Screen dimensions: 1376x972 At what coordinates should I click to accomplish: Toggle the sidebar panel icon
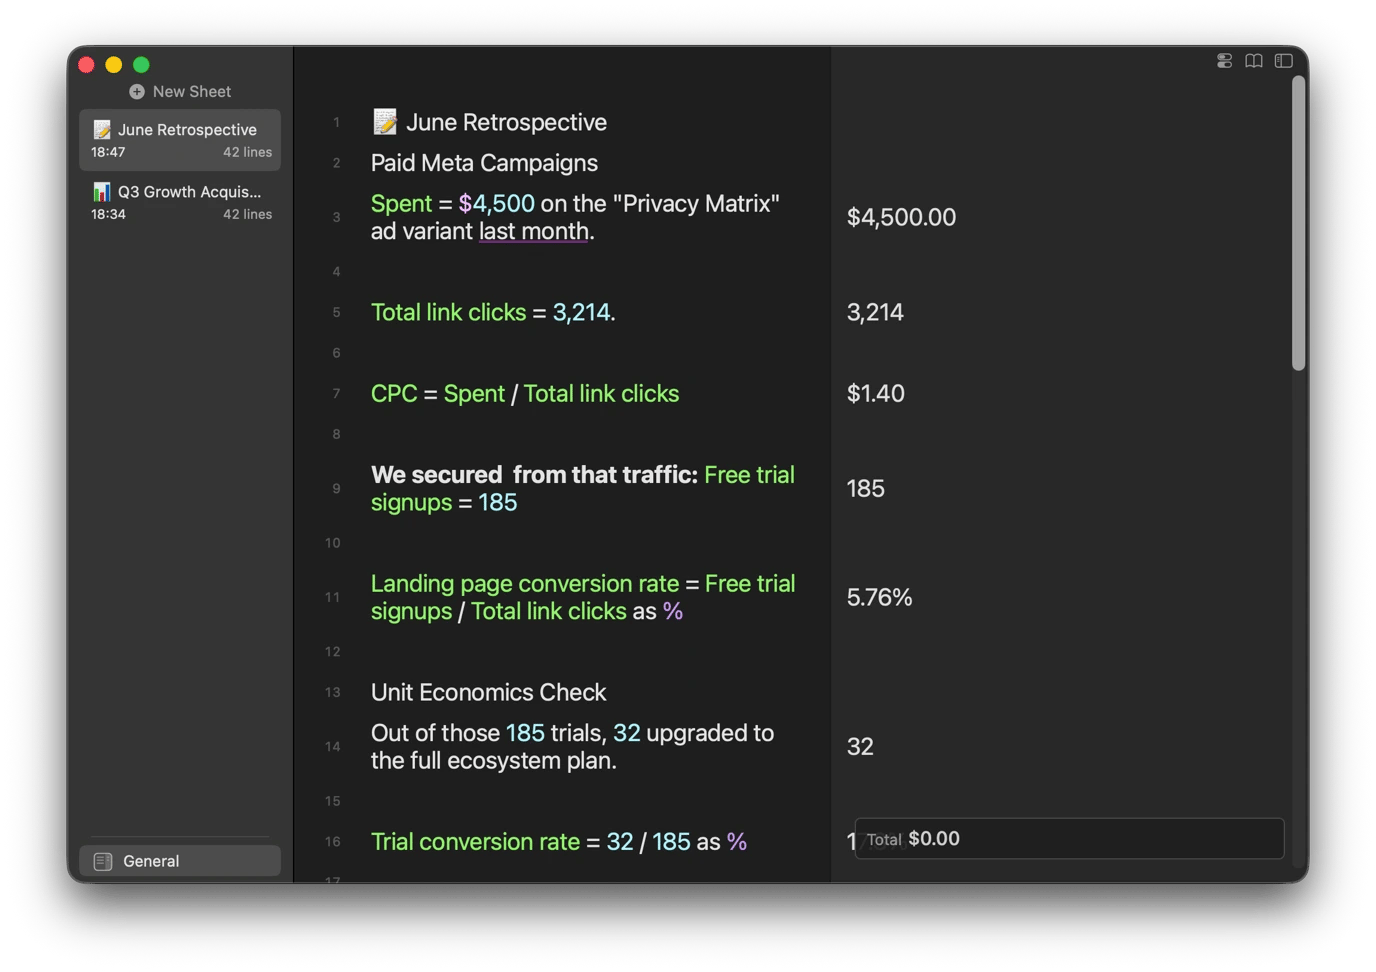pos(1284,61)
